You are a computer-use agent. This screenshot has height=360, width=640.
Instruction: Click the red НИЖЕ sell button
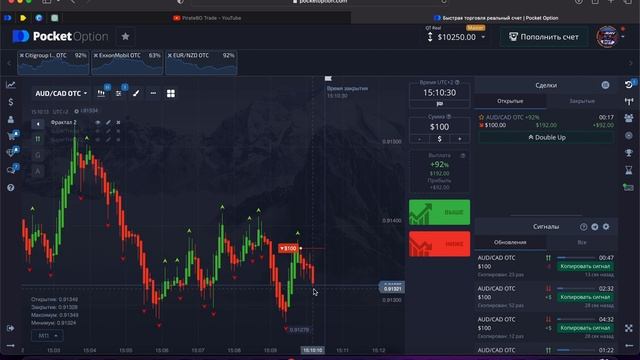(x=440, y=244)
